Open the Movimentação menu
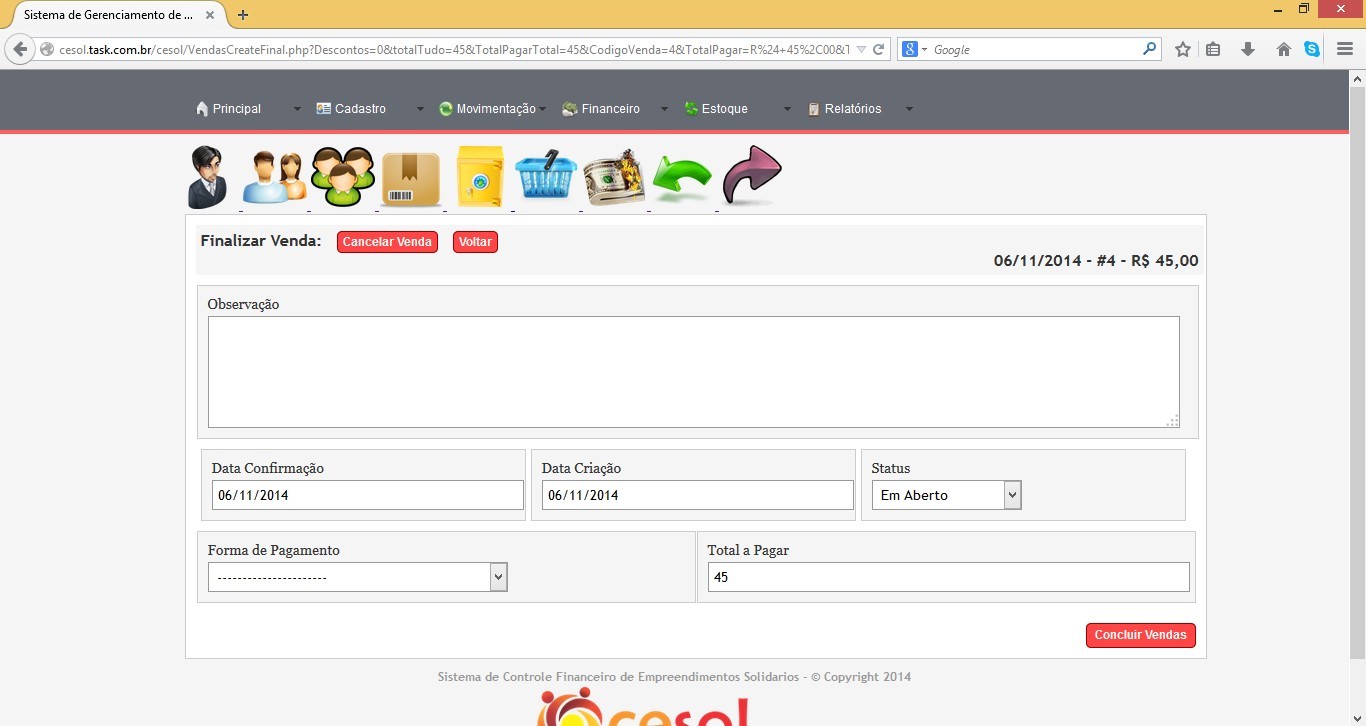This screenshot has height=726, width=1366. coord(488,109)
